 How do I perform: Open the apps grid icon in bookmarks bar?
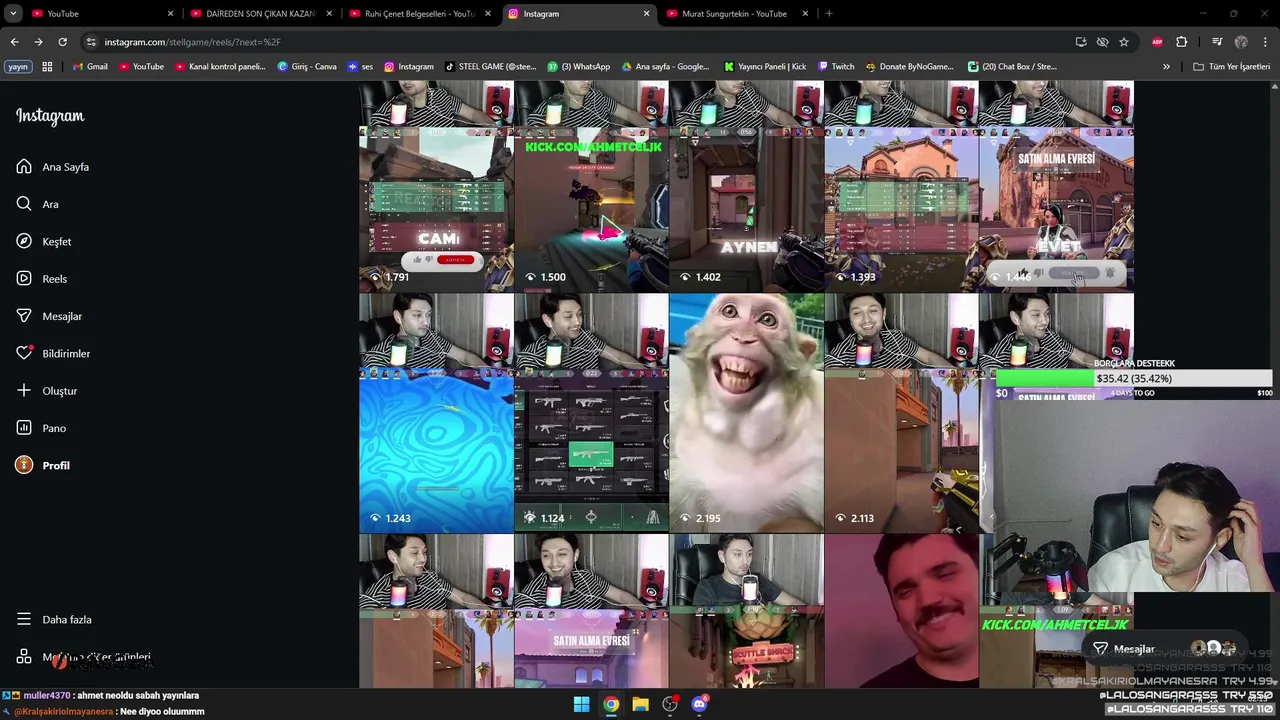(47, 67)
